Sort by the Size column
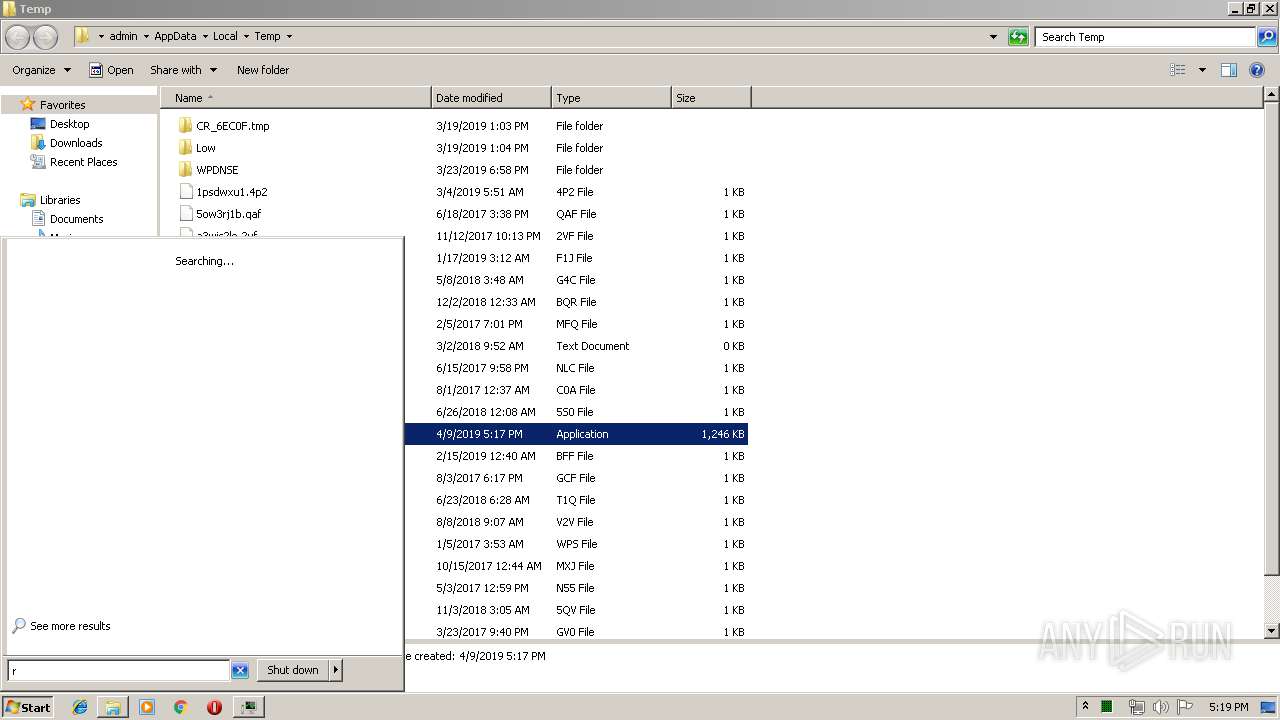The width and height of the screenshot is (1280, 720). [711, 98]
